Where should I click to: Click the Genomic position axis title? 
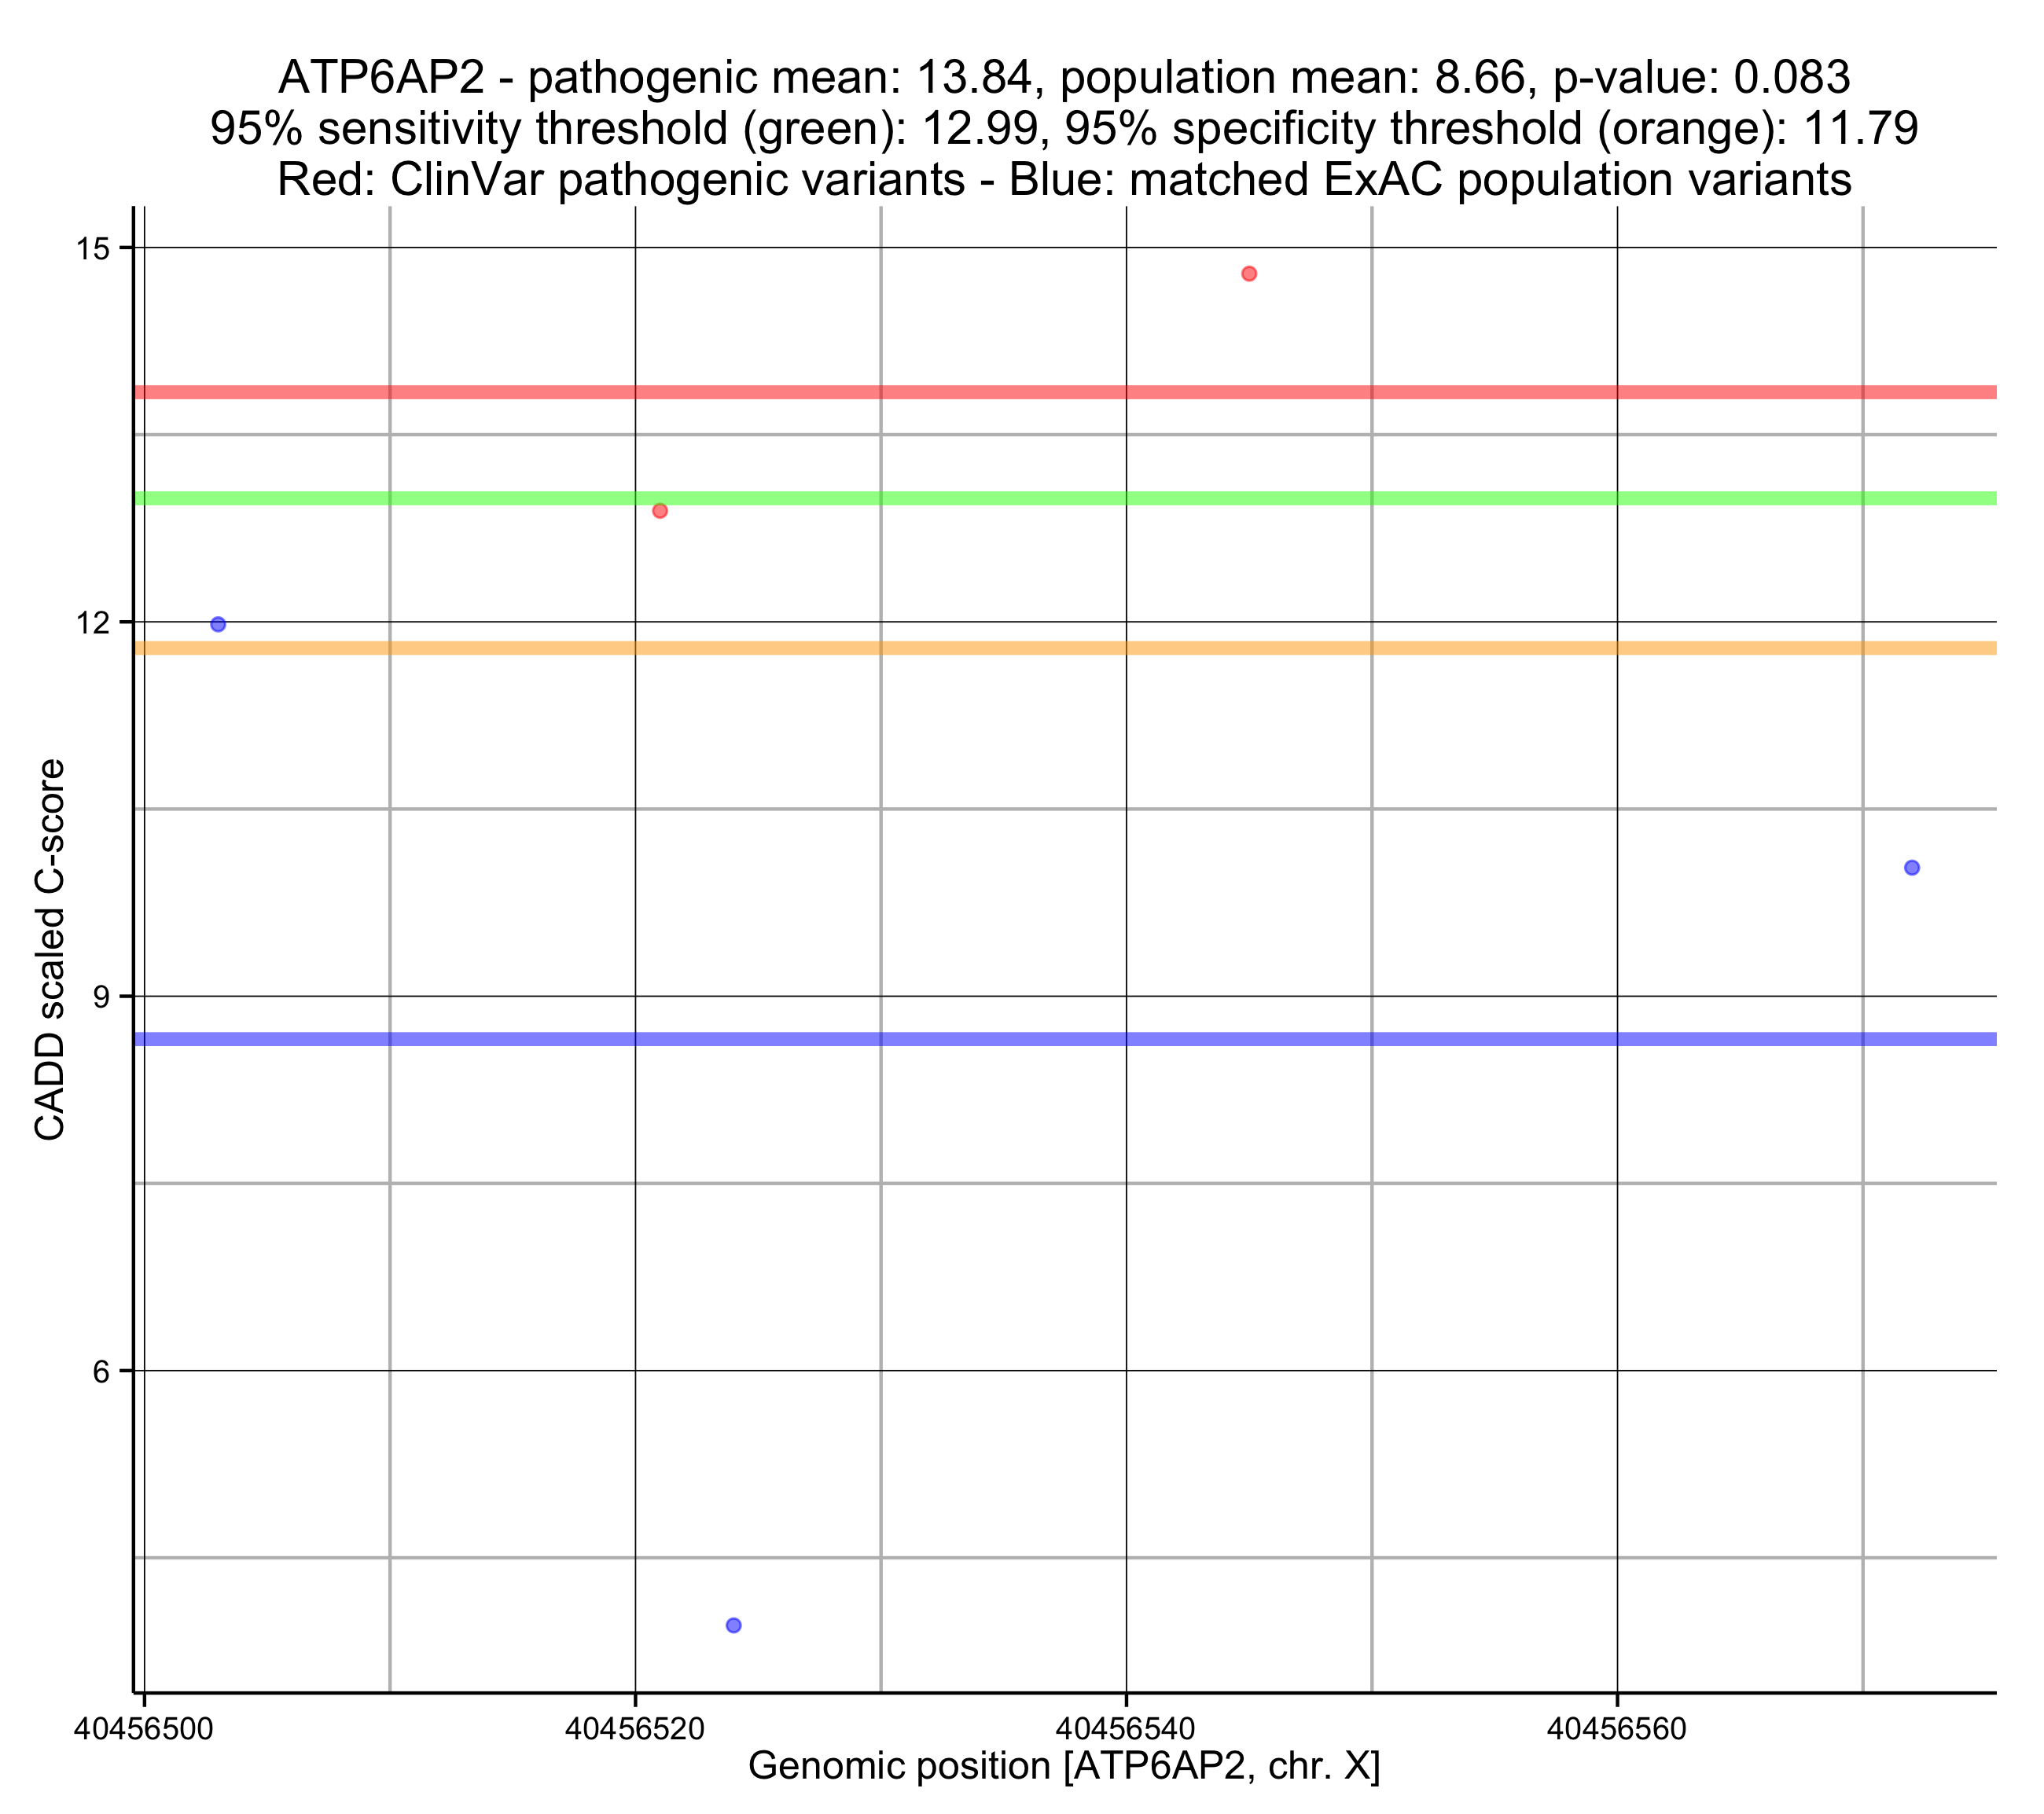[x=1064, y=1766]
